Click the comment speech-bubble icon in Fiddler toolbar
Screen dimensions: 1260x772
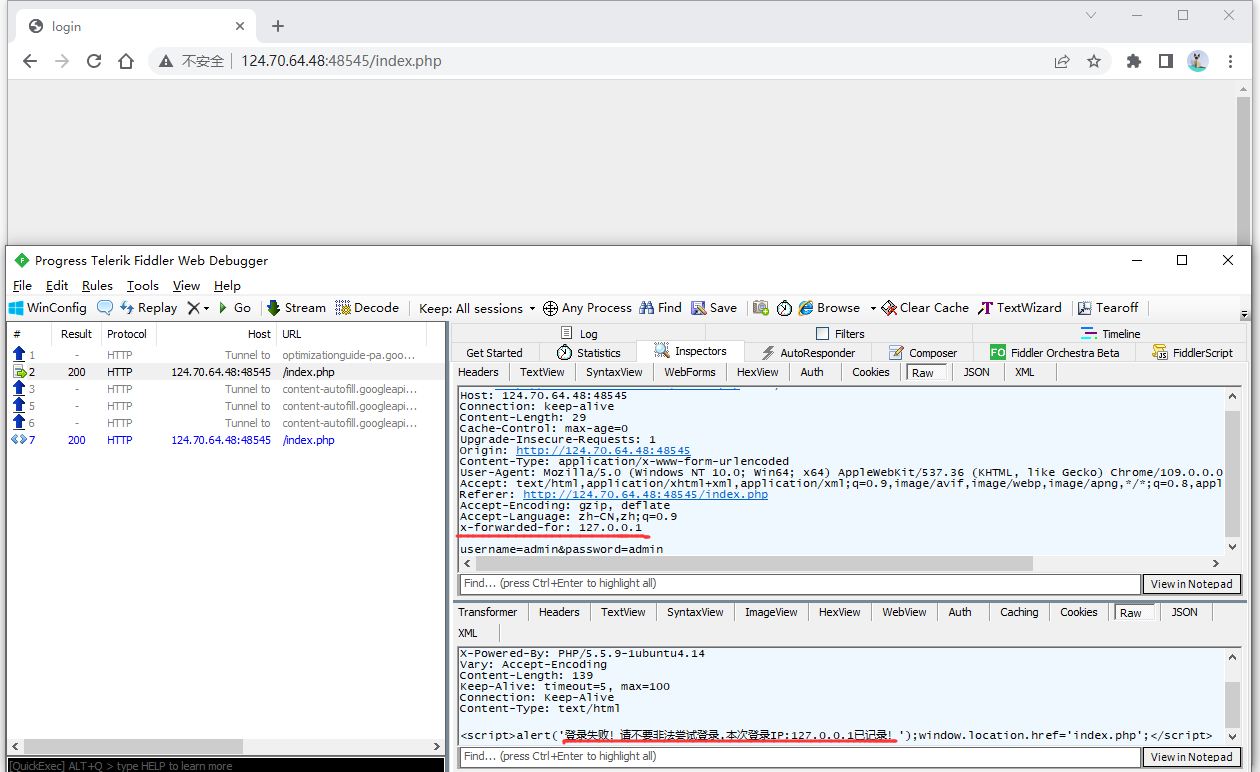click(105, 308)
